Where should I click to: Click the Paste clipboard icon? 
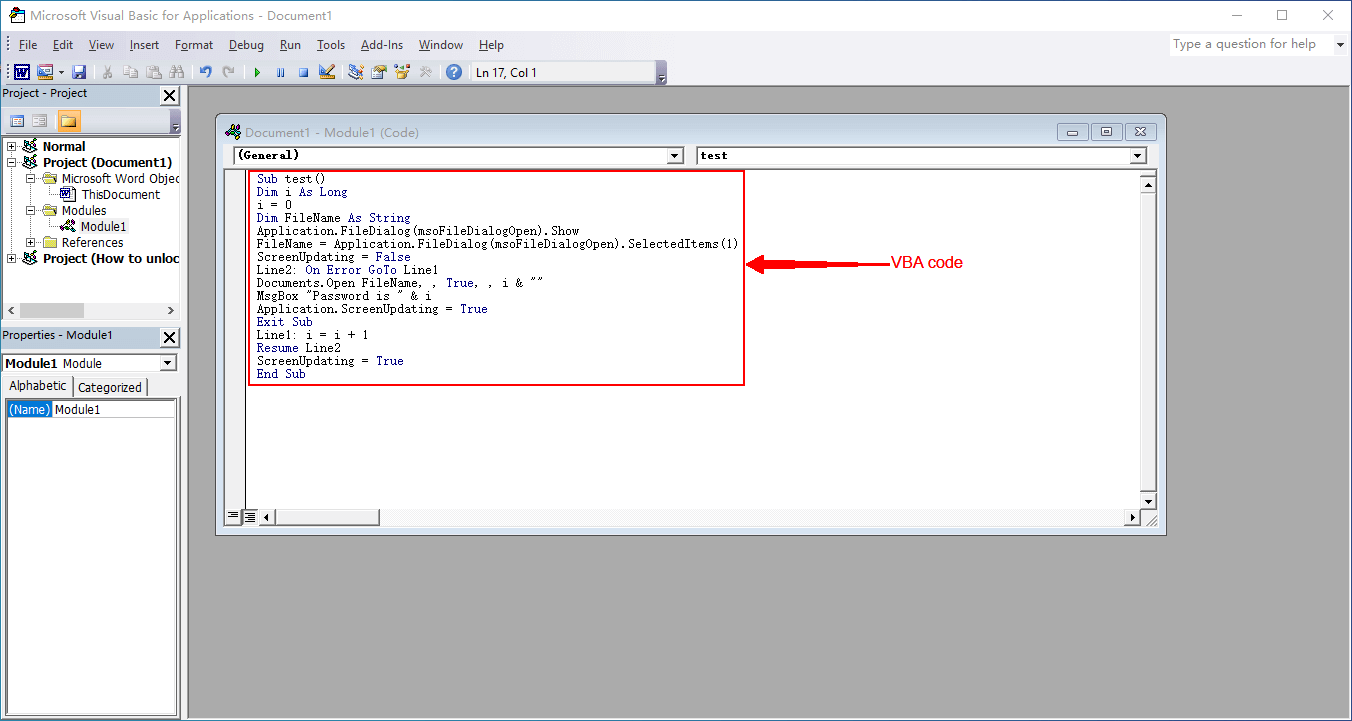[153, 72]
